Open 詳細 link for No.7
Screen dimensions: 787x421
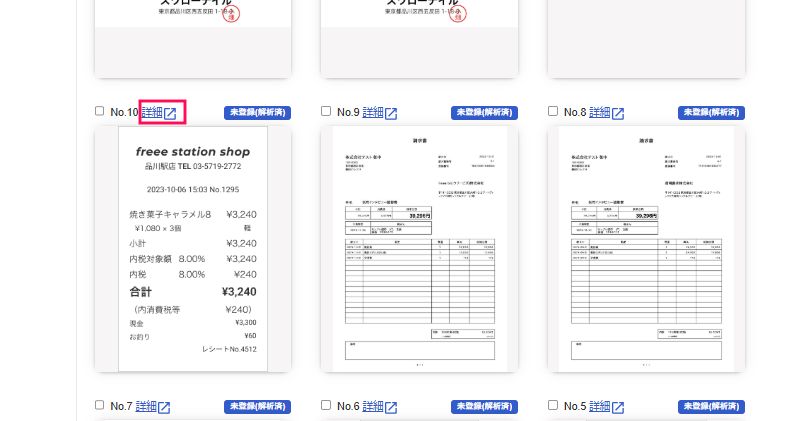coord(146,406)
